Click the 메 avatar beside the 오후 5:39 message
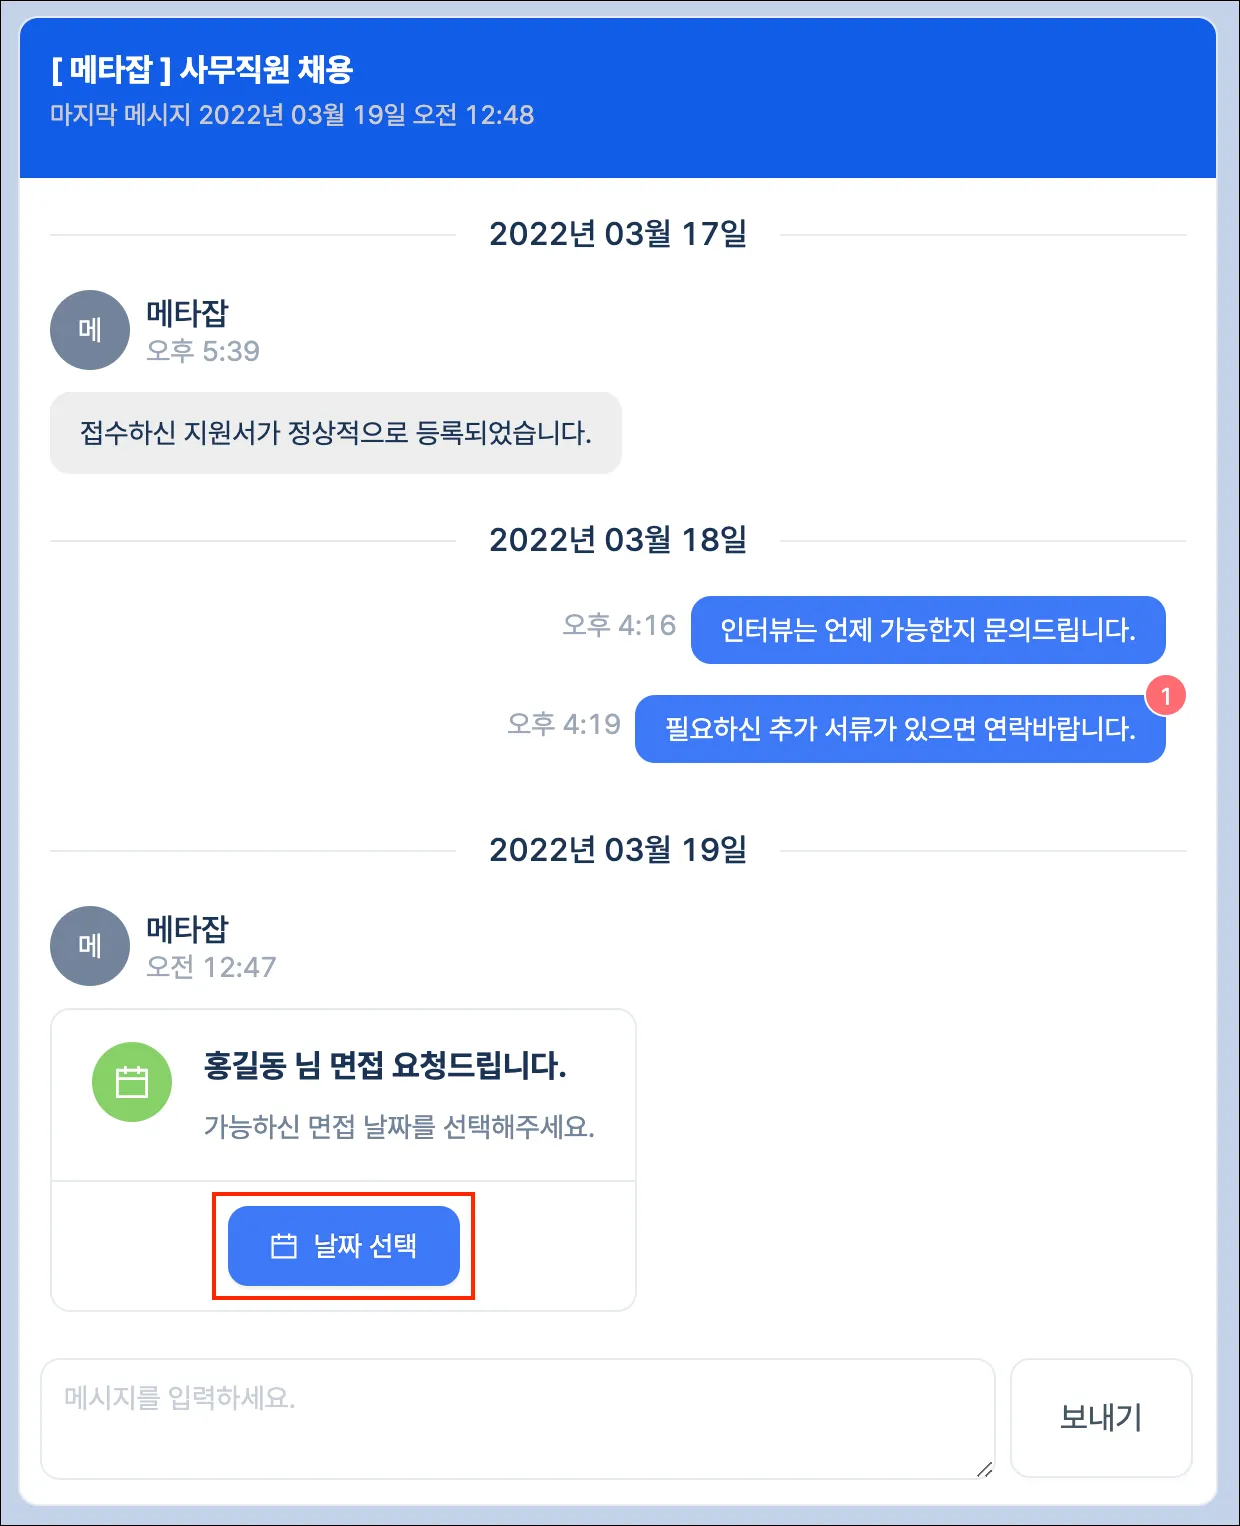Image resolution: width=1240 pixels, height=1526 pixels. (90, 330)
